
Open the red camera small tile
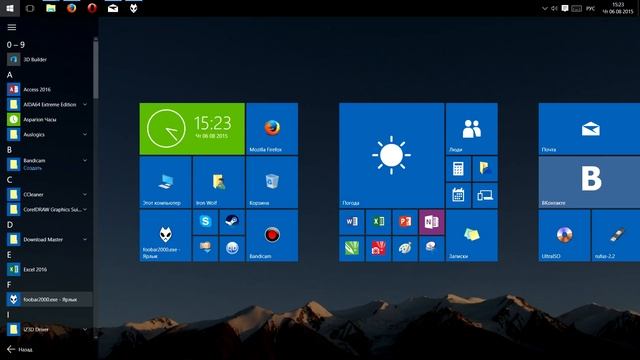pyautogui.click(x=378, y=249)
